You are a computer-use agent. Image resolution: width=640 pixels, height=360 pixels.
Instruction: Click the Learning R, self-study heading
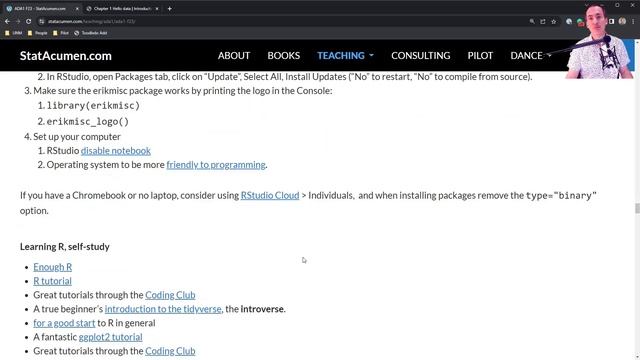(64, 247)
